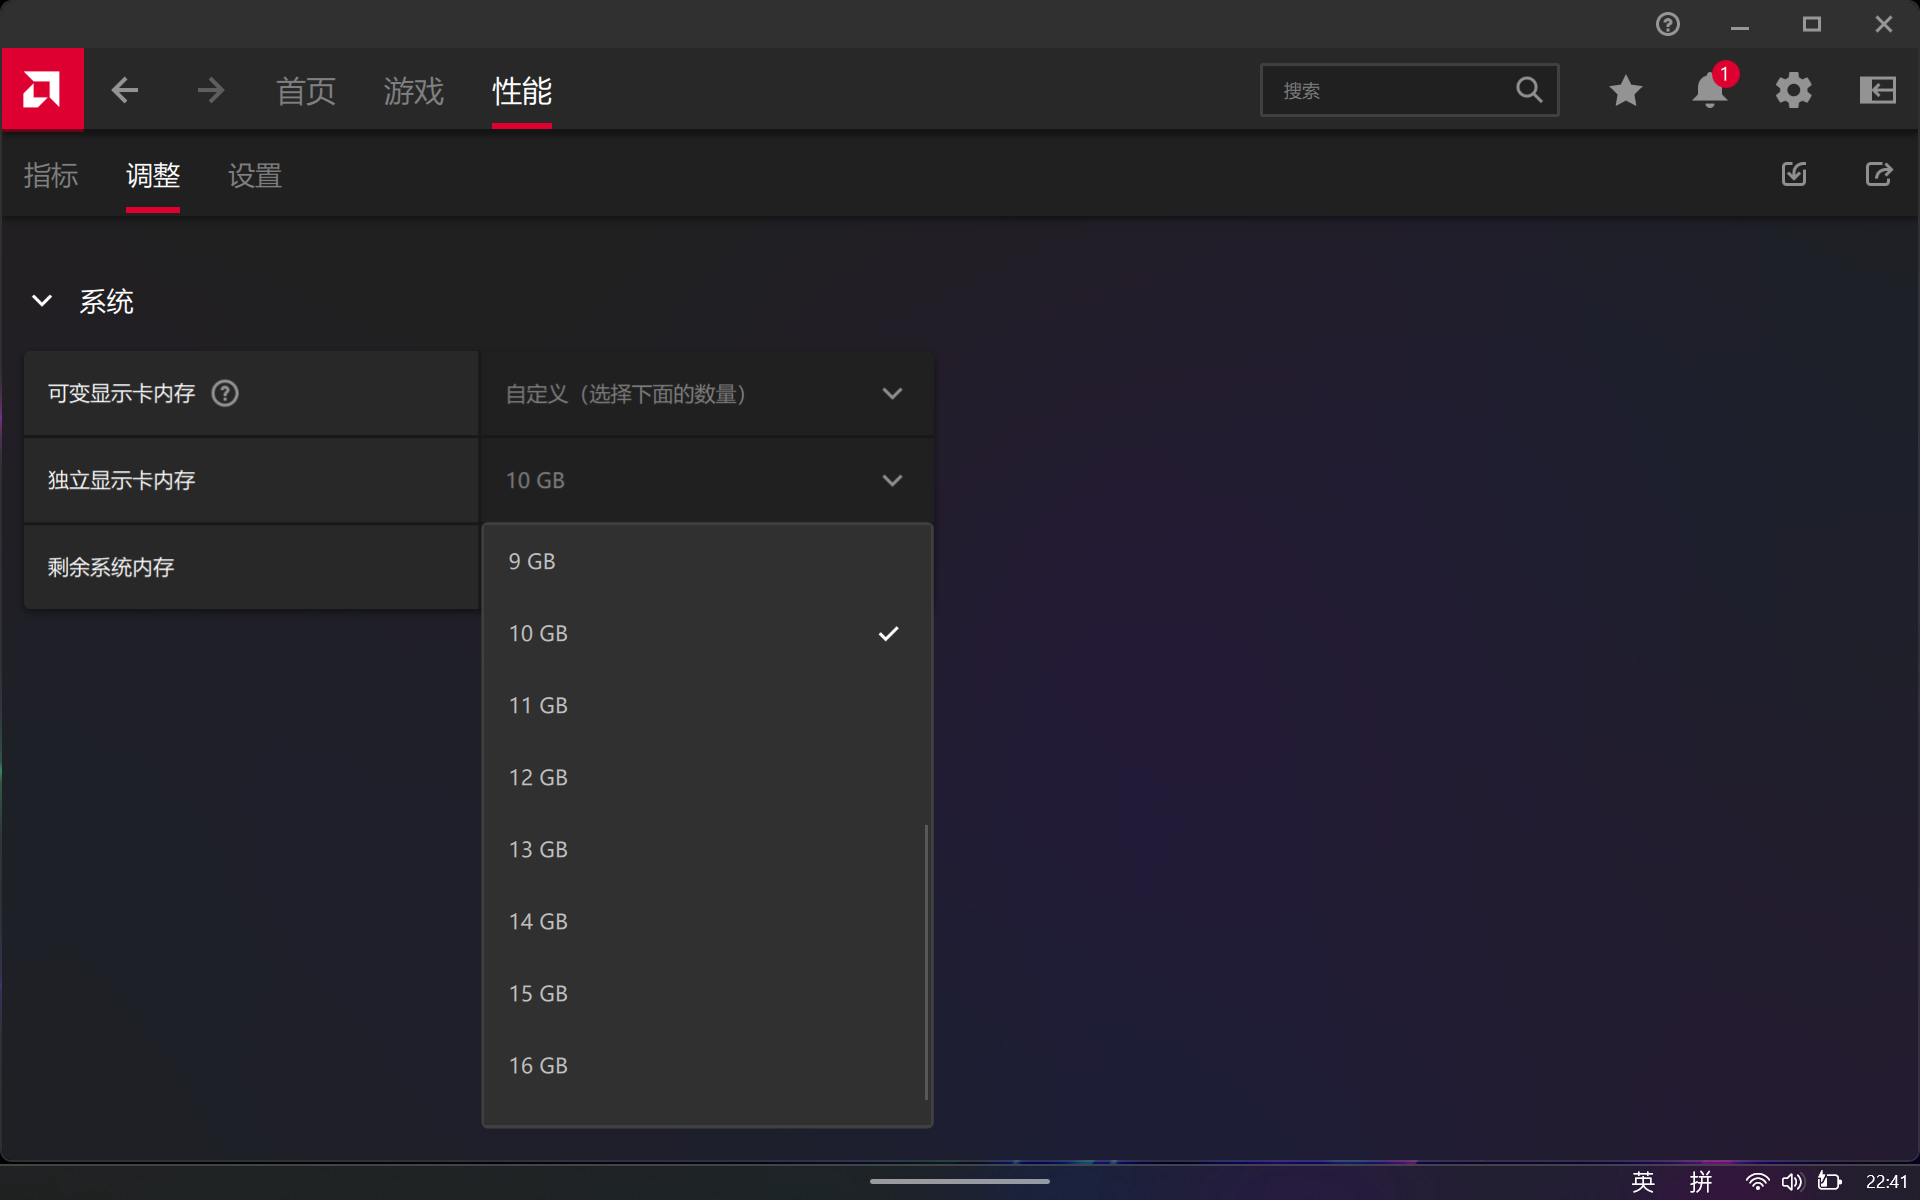Viewport: 1920px width, 1200px height.
Task: Click the AMD logo home icon
Action: [x=42, y=90]
